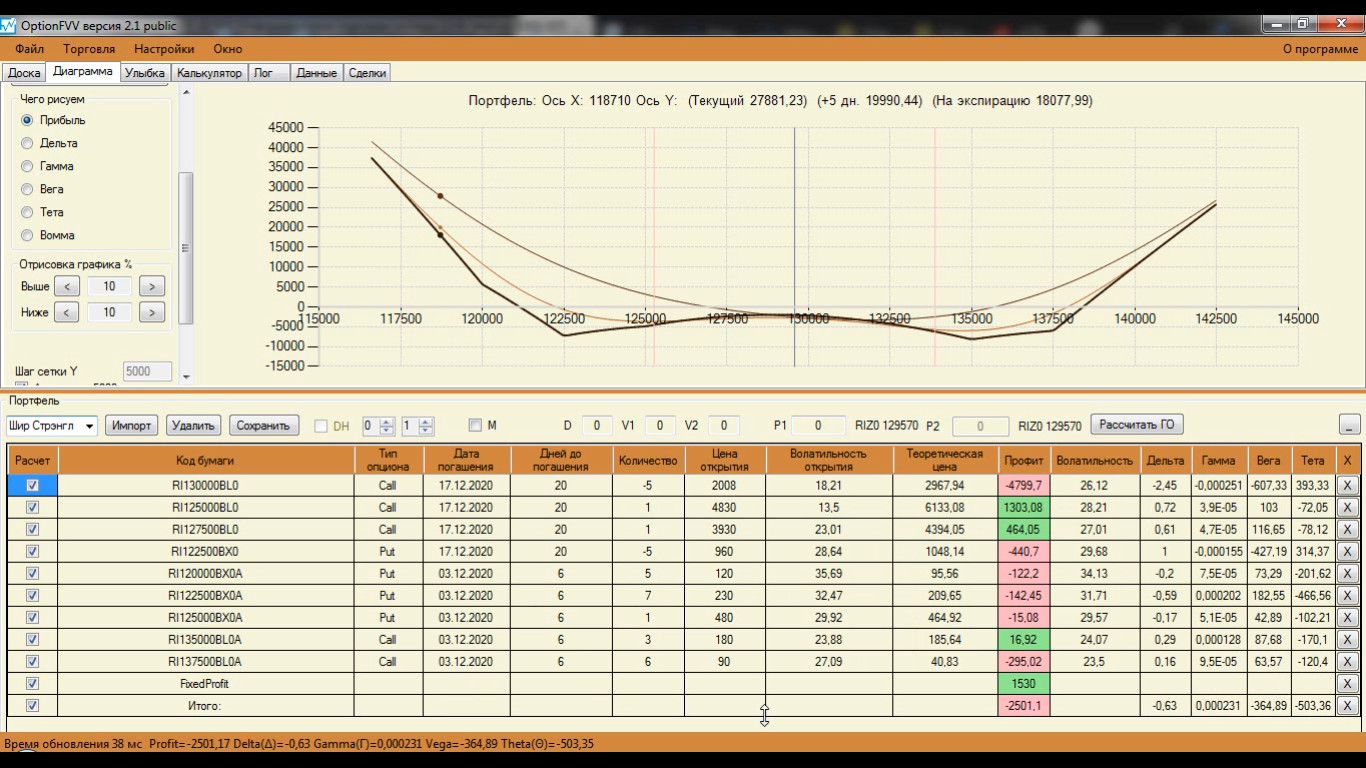Click the Шаг сетки Y input field
The image size is (1366, 768).
147,371
